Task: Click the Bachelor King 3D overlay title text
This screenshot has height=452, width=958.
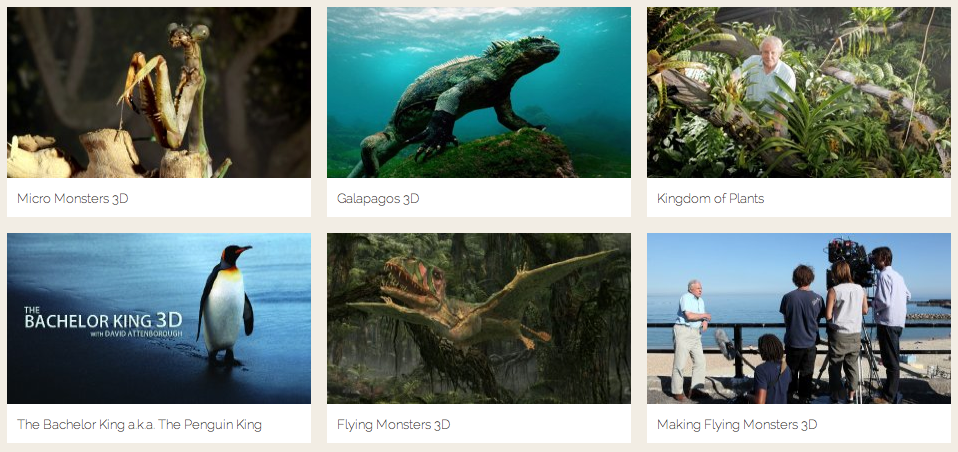Action: pyautogui.click(x=103, y=319)
